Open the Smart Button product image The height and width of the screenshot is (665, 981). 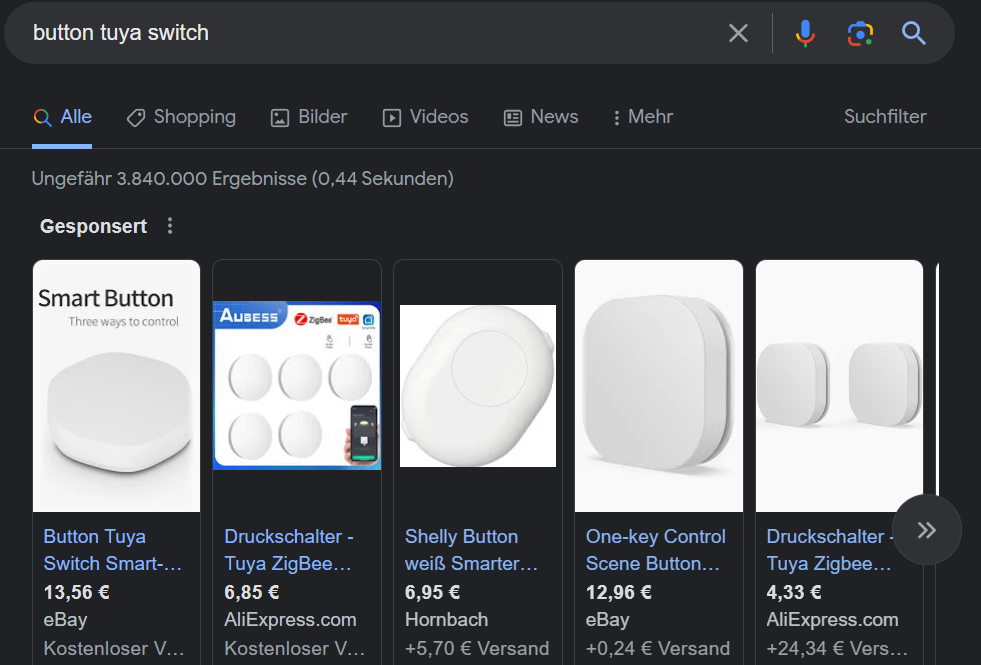[116, 386]
